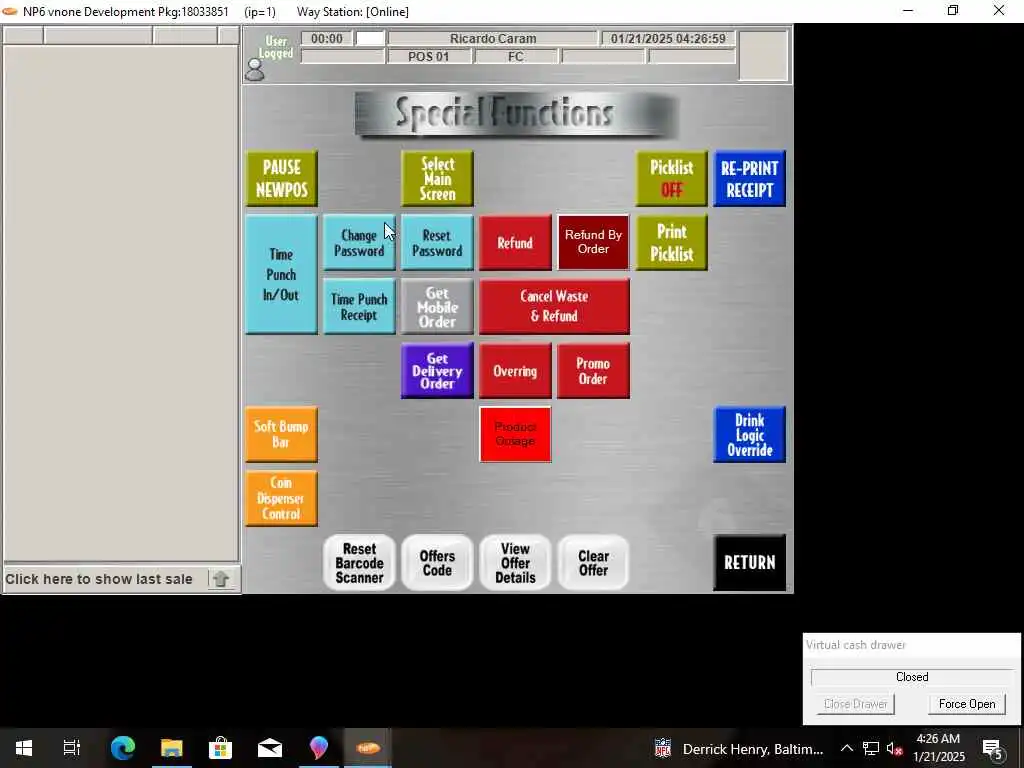Open Coin Dispenser Control
Screen dimensions: 1024x768
coord(281,498)
